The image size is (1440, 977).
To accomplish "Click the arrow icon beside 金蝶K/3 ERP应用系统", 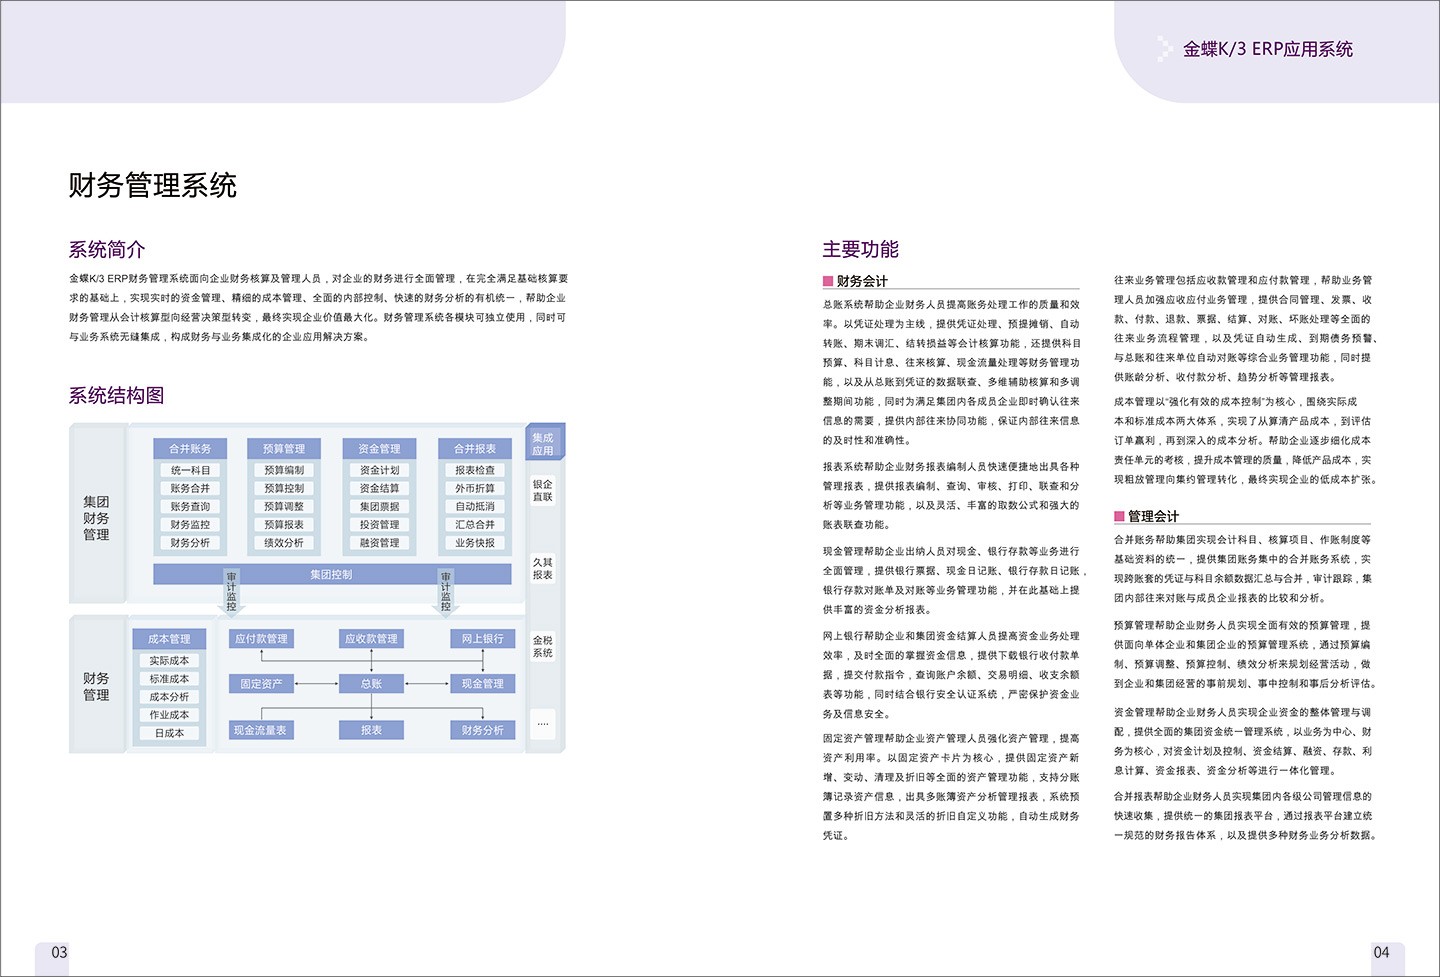I will pyautogui.click(x=1164, y=49).
